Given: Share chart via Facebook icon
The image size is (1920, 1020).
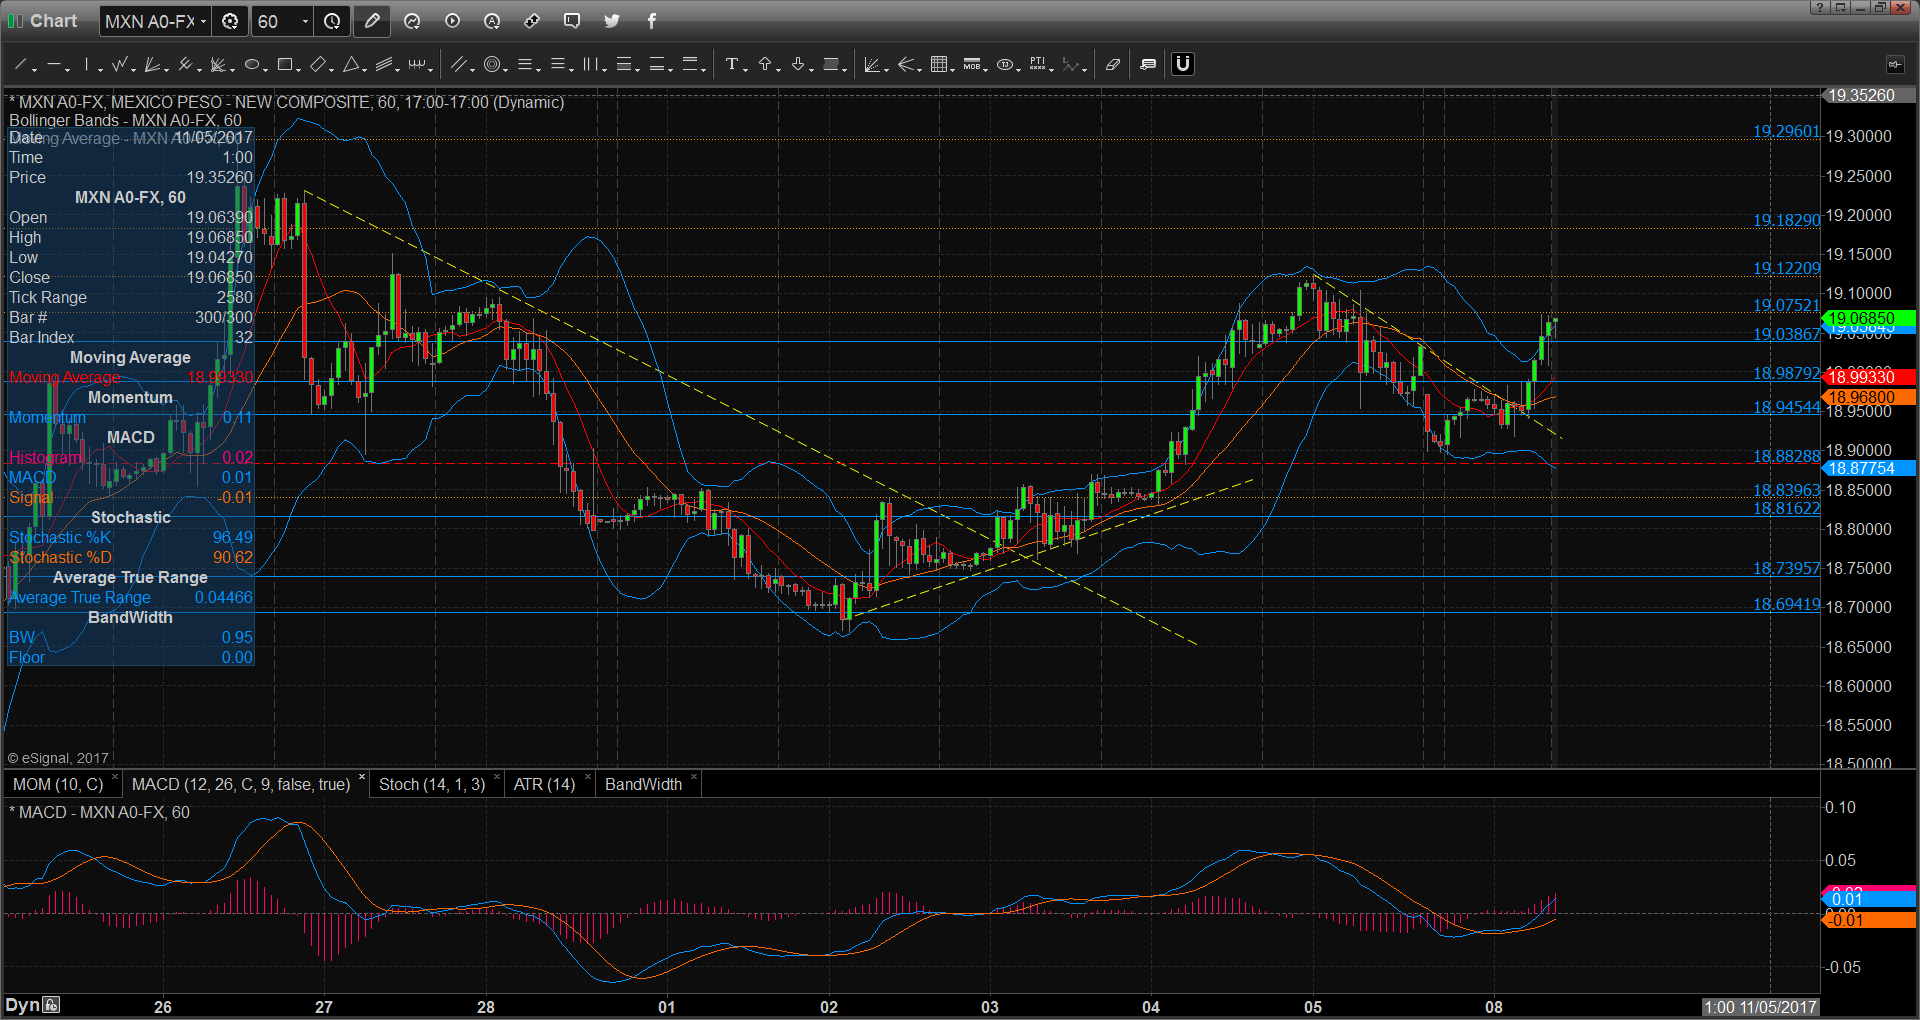Looking at the screenshot, I should click(652, 21).
